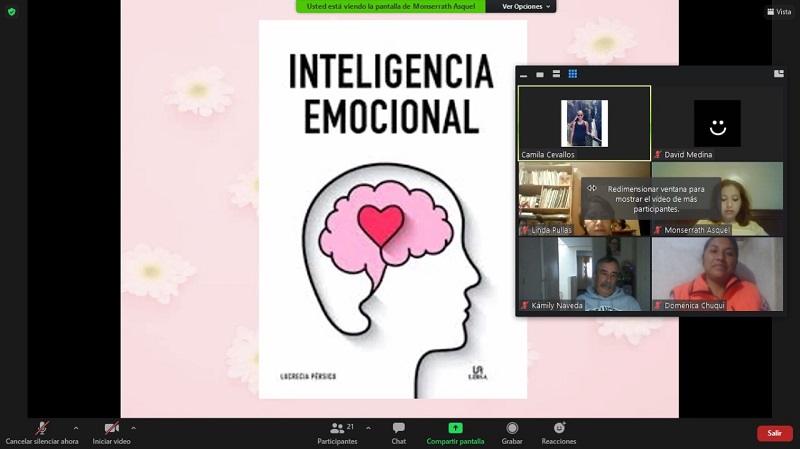Switch video panel to single speaker view
The height and width of the screenshot is (449, 800).
click(x=540, y=74)
